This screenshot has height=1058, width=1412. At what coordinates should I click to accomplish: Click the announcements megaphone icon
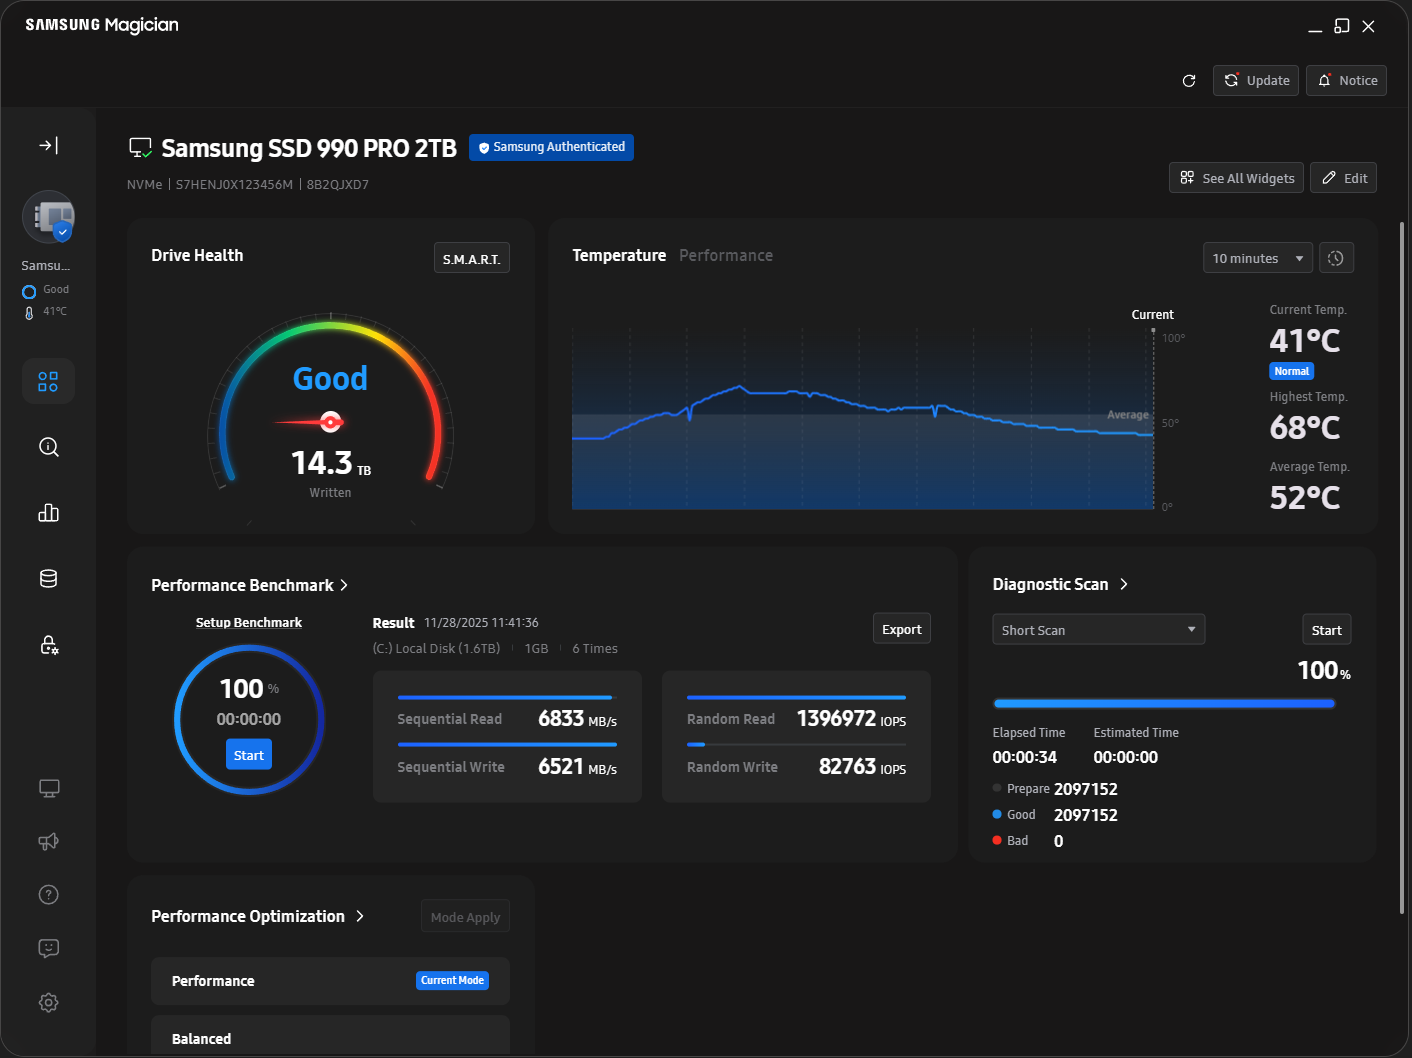pos(48,841)
